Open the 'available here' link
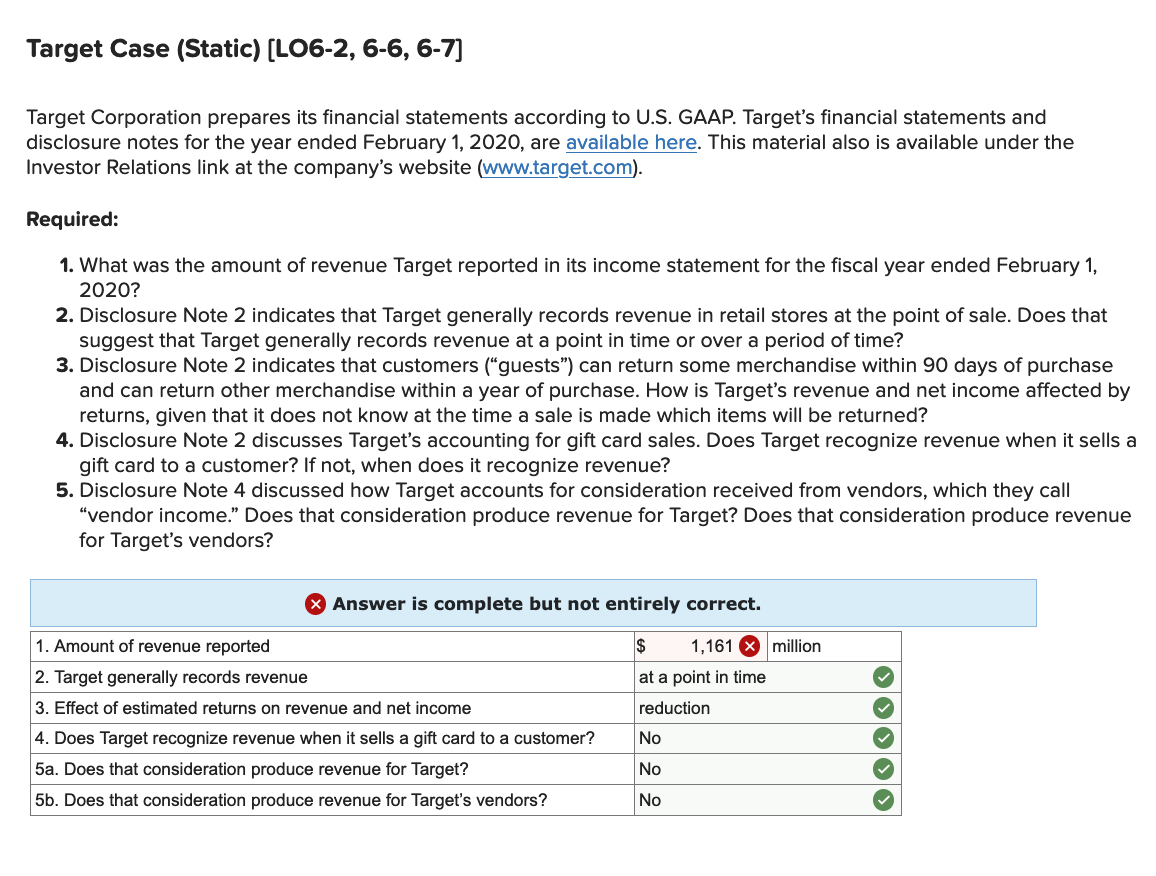This screenshot has width=1156, height=876. (x=631, y=142)
